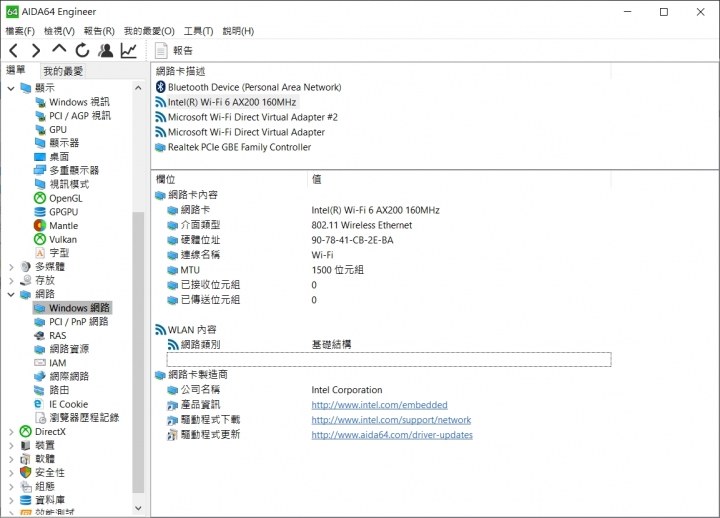Open GPU item under 顯示
The width and height of the screenshot is (720, 518).
(x=57, y=130)
